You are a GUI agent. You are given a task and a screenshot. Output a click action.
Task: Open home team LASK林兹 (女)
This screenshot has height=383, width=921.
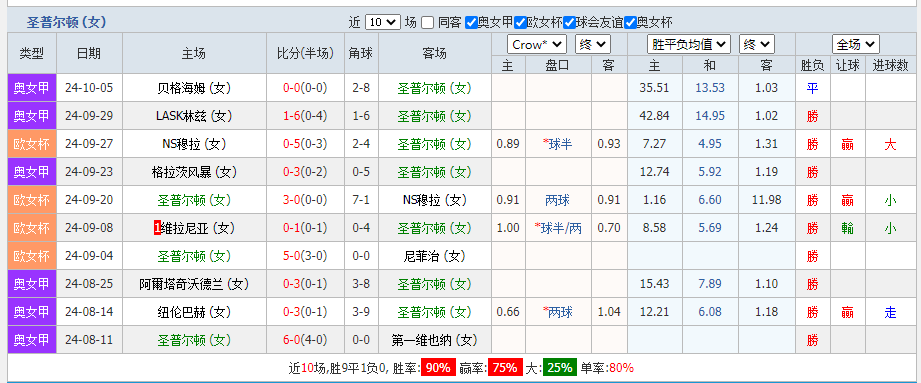coord(194,116)
